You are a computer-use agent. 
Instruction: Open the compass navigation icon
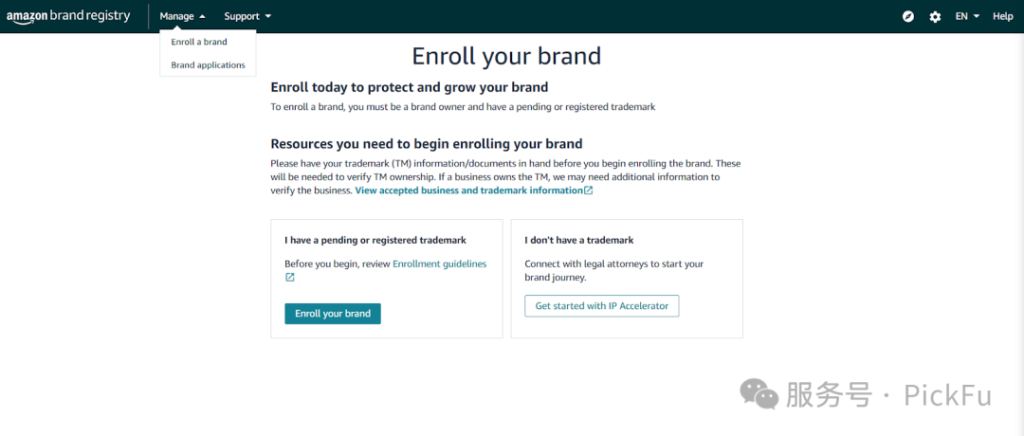coord(908,17)
